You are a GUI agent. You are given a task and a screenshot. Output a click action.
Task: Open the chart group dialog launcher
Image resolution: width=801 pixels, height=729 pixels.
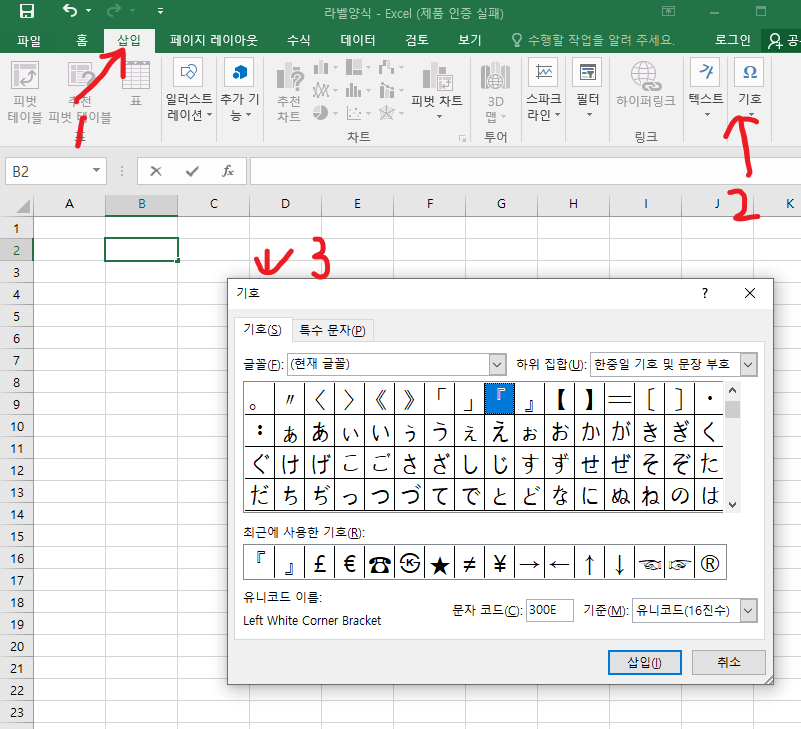[462, 138]
